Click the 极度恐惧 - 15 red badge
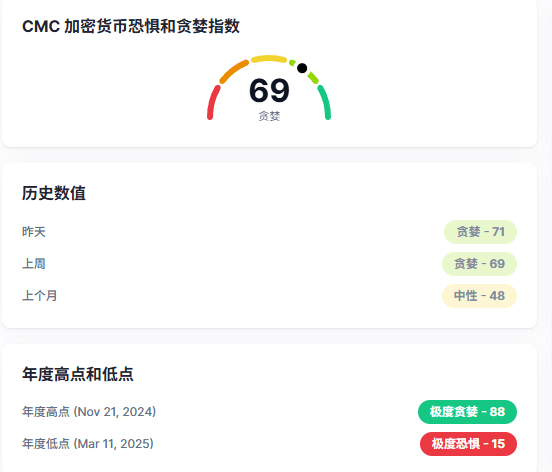 pos(468,444)
